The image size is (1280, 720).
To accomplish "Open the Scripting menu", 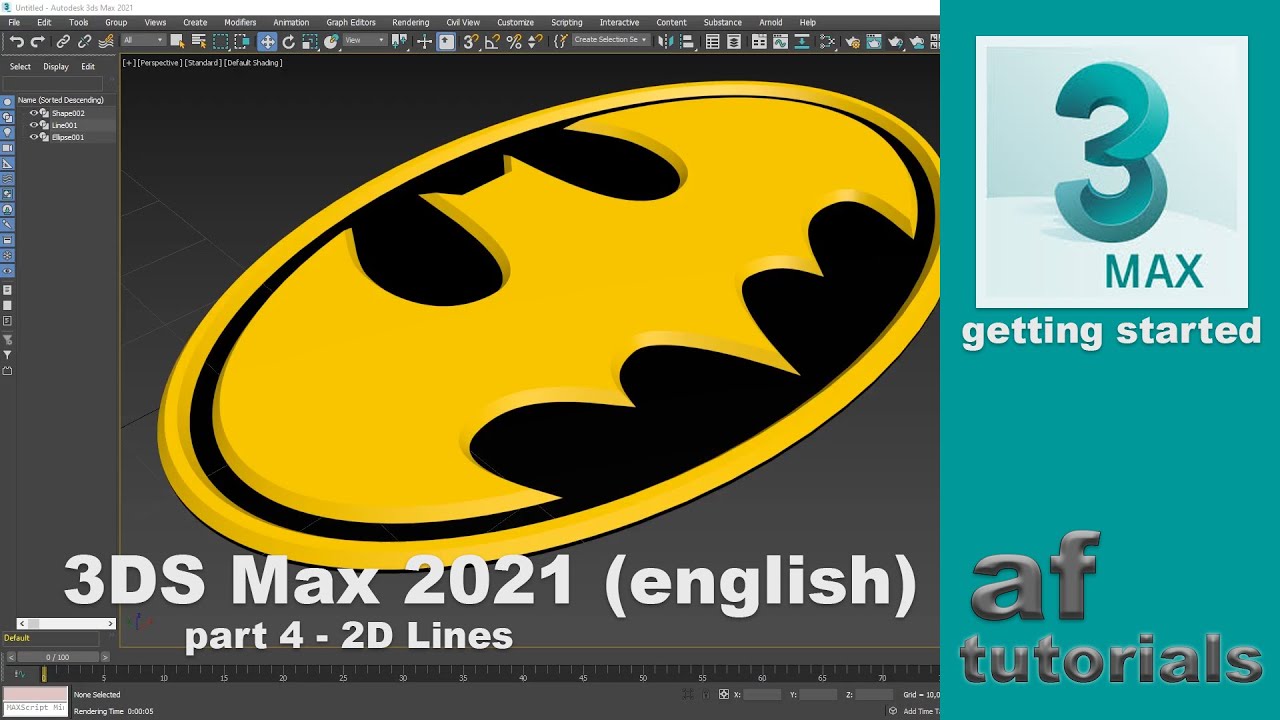I will pos(566,22).
